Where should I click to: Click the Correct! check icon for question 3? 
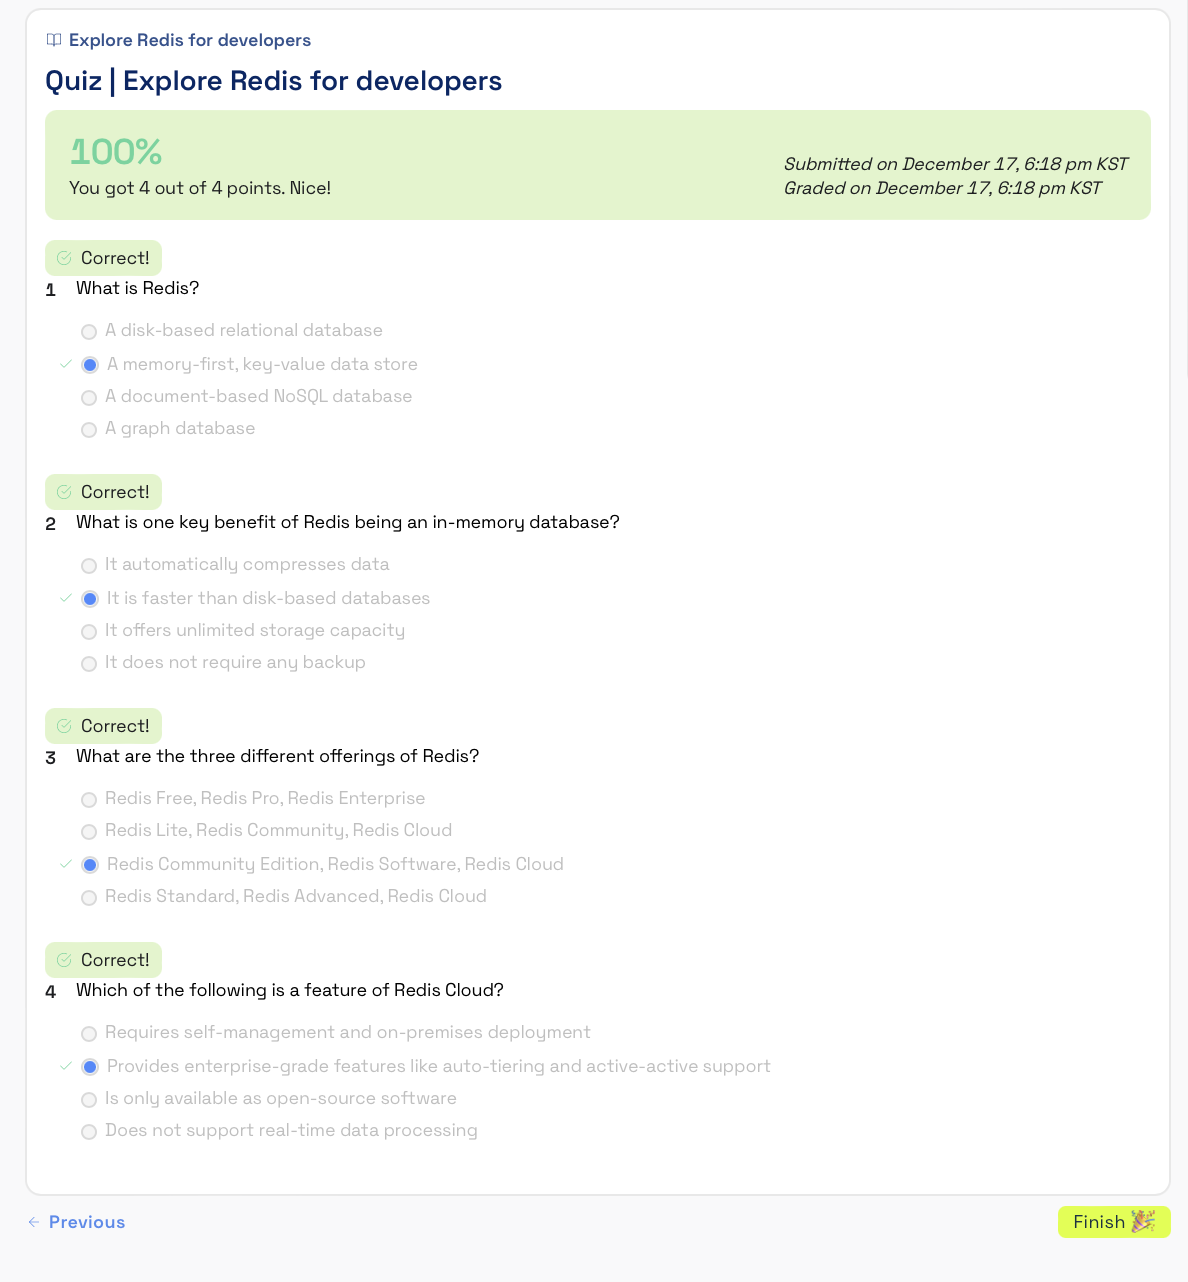click(x=64, y=726)
